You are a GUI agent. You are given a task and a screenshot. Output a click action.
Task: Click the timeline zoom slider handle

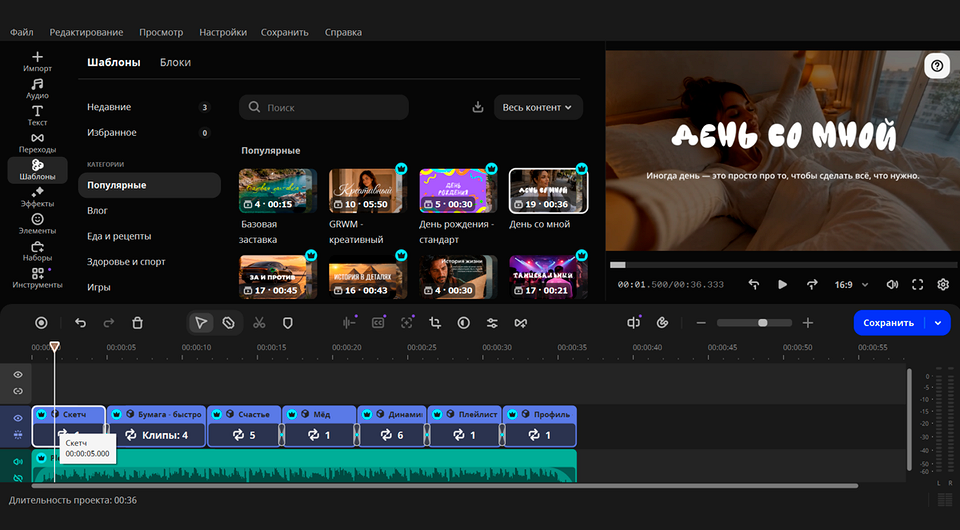click(x=763, y=323)
